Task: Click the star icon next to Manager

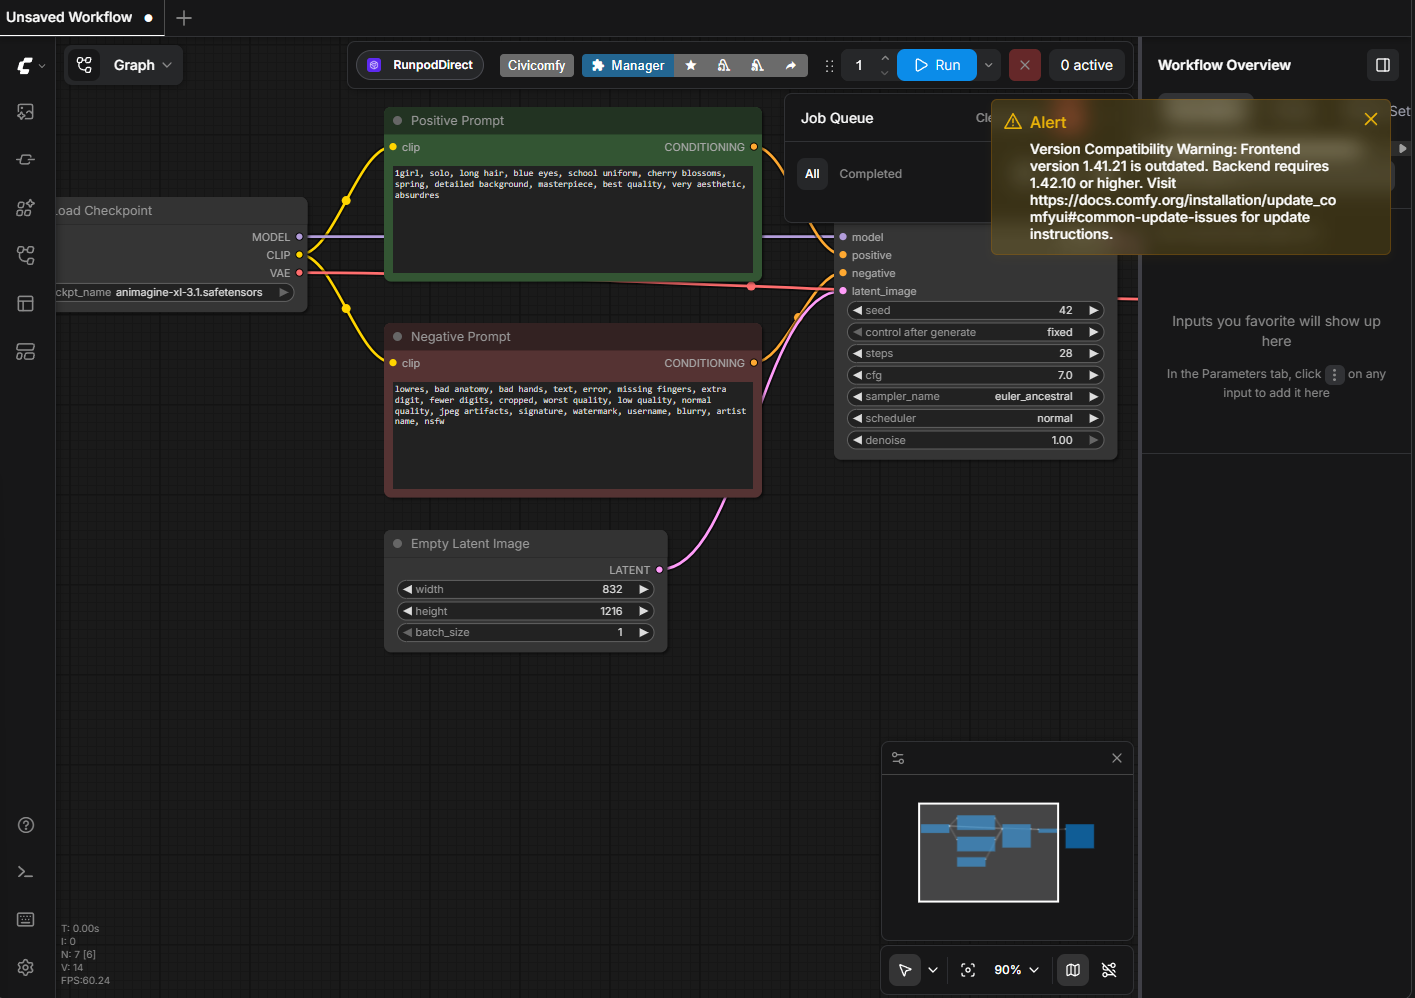Action: coord(690,65)
